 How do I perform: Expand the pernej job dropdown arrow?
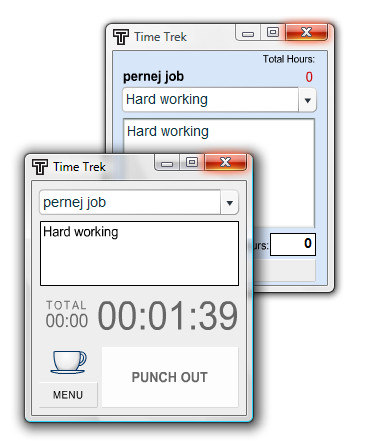tap(229, 202)
